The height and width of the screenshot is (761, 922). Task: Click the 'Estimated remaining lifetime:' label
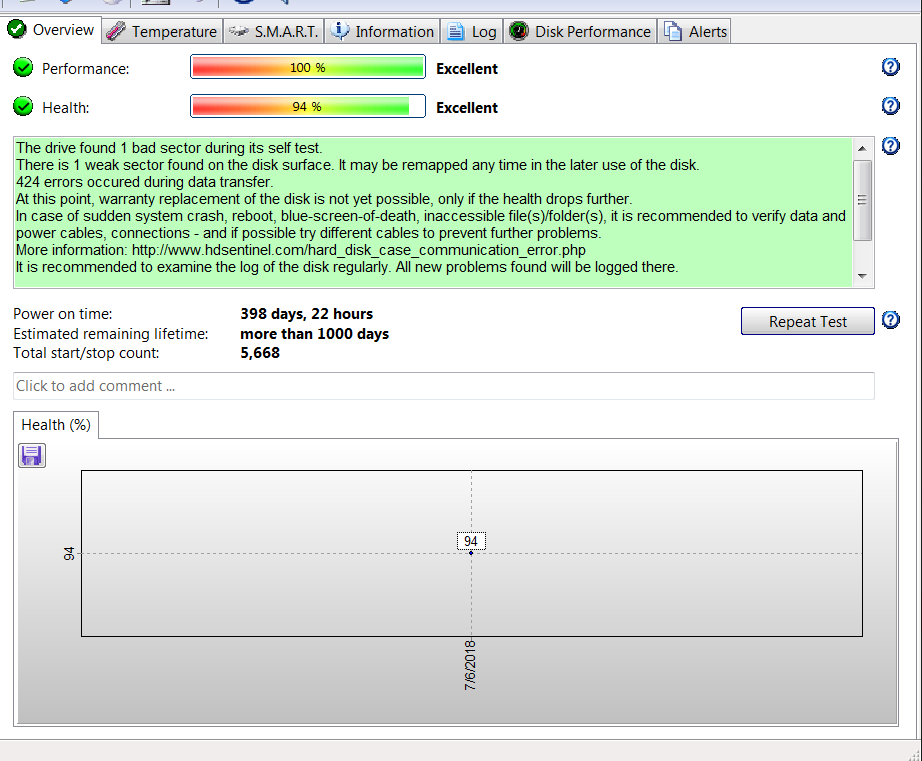[x=111, y=334]
